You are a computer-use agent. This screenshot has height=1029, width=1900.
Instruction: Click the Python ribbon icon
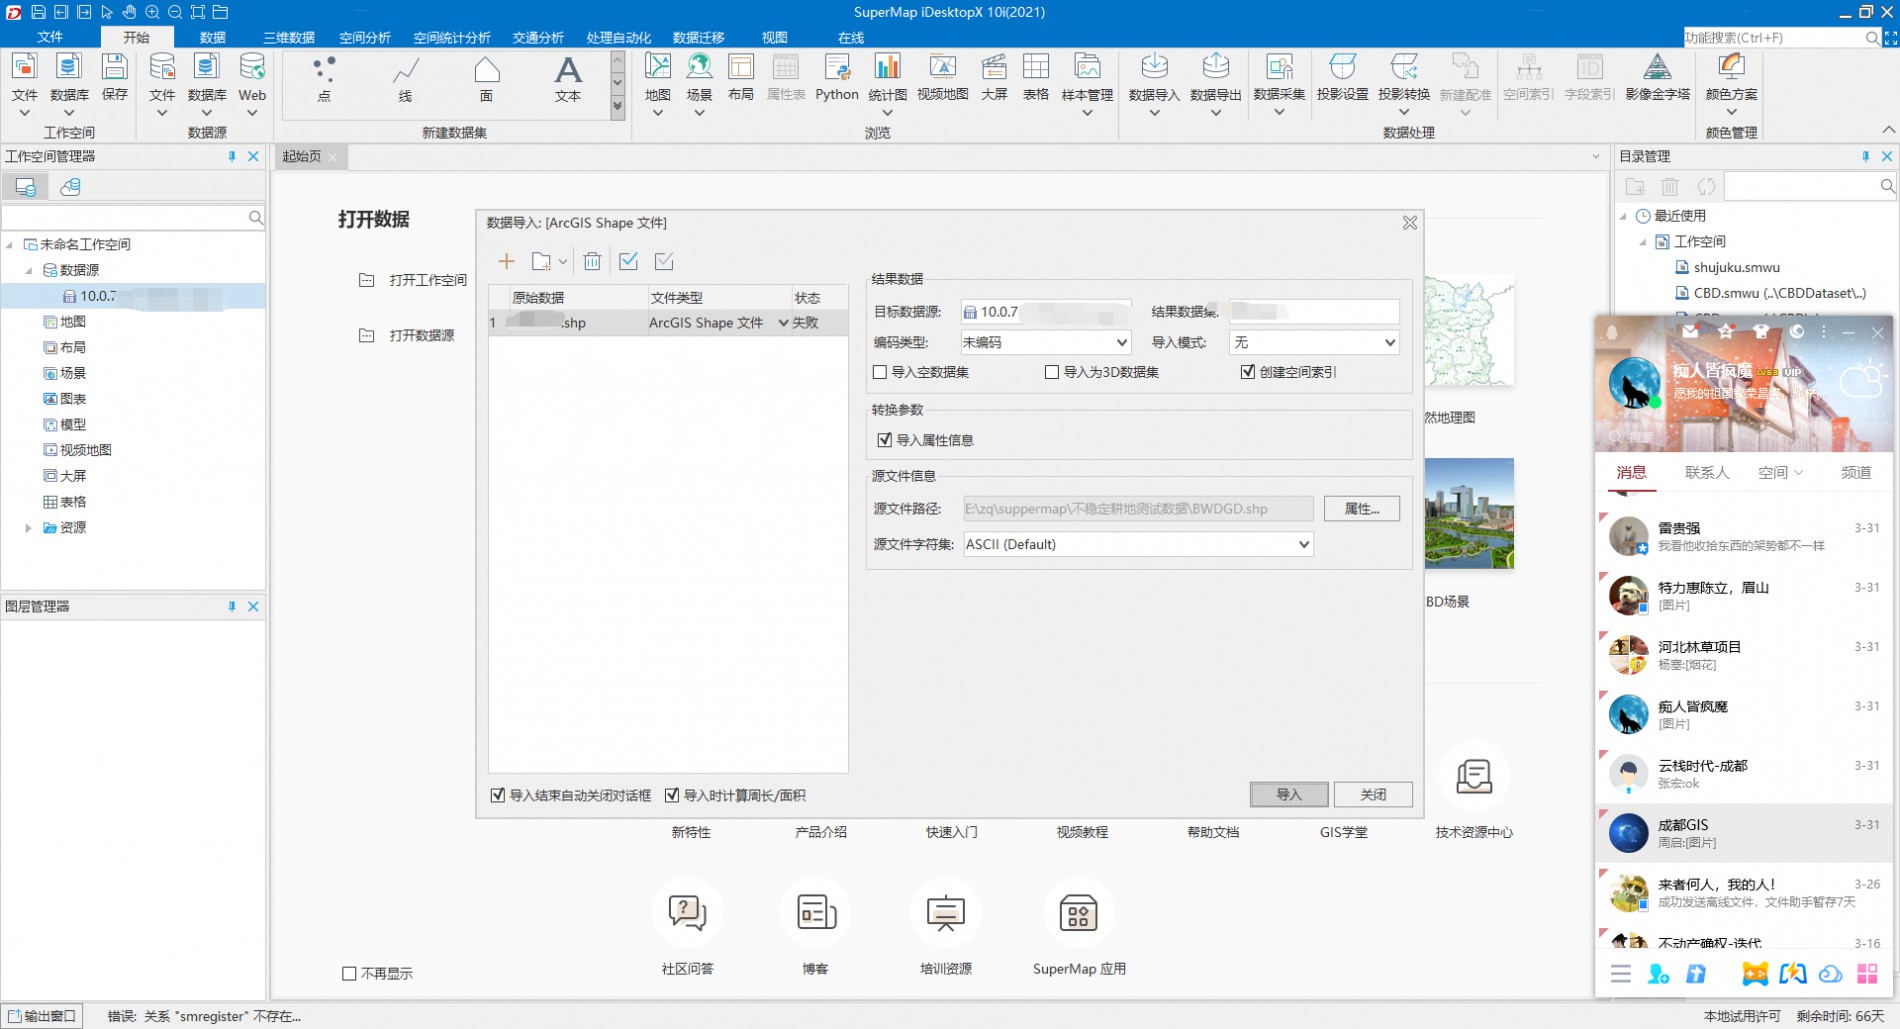point(836,77)
